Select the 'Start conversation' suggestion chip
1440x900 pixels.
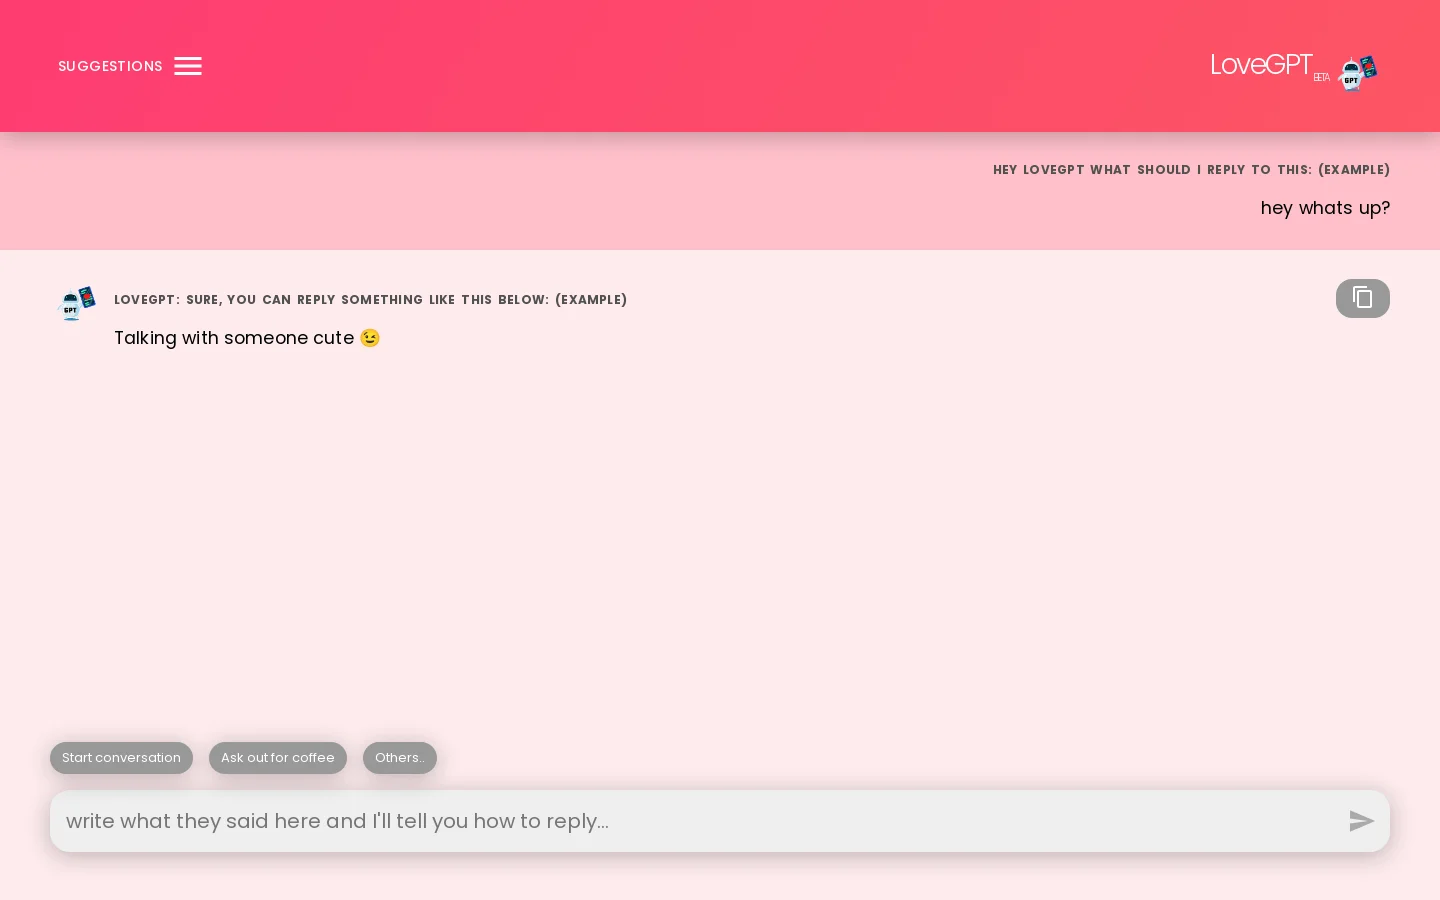tap(121, 758)
